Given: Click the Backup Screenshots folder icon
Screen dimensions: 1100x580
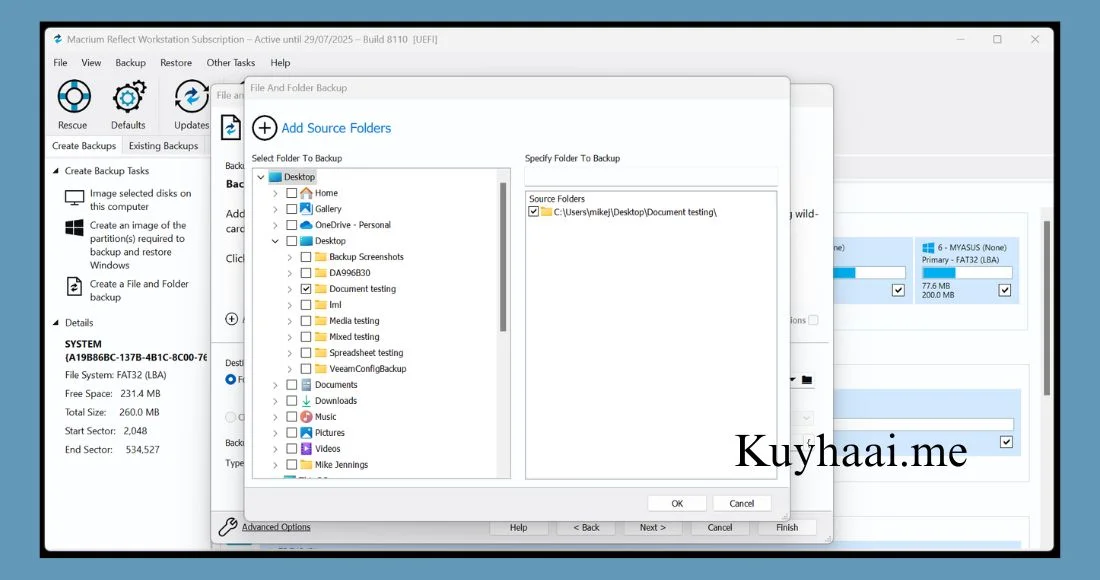Looking at the screenshot, I should [321, 257].
